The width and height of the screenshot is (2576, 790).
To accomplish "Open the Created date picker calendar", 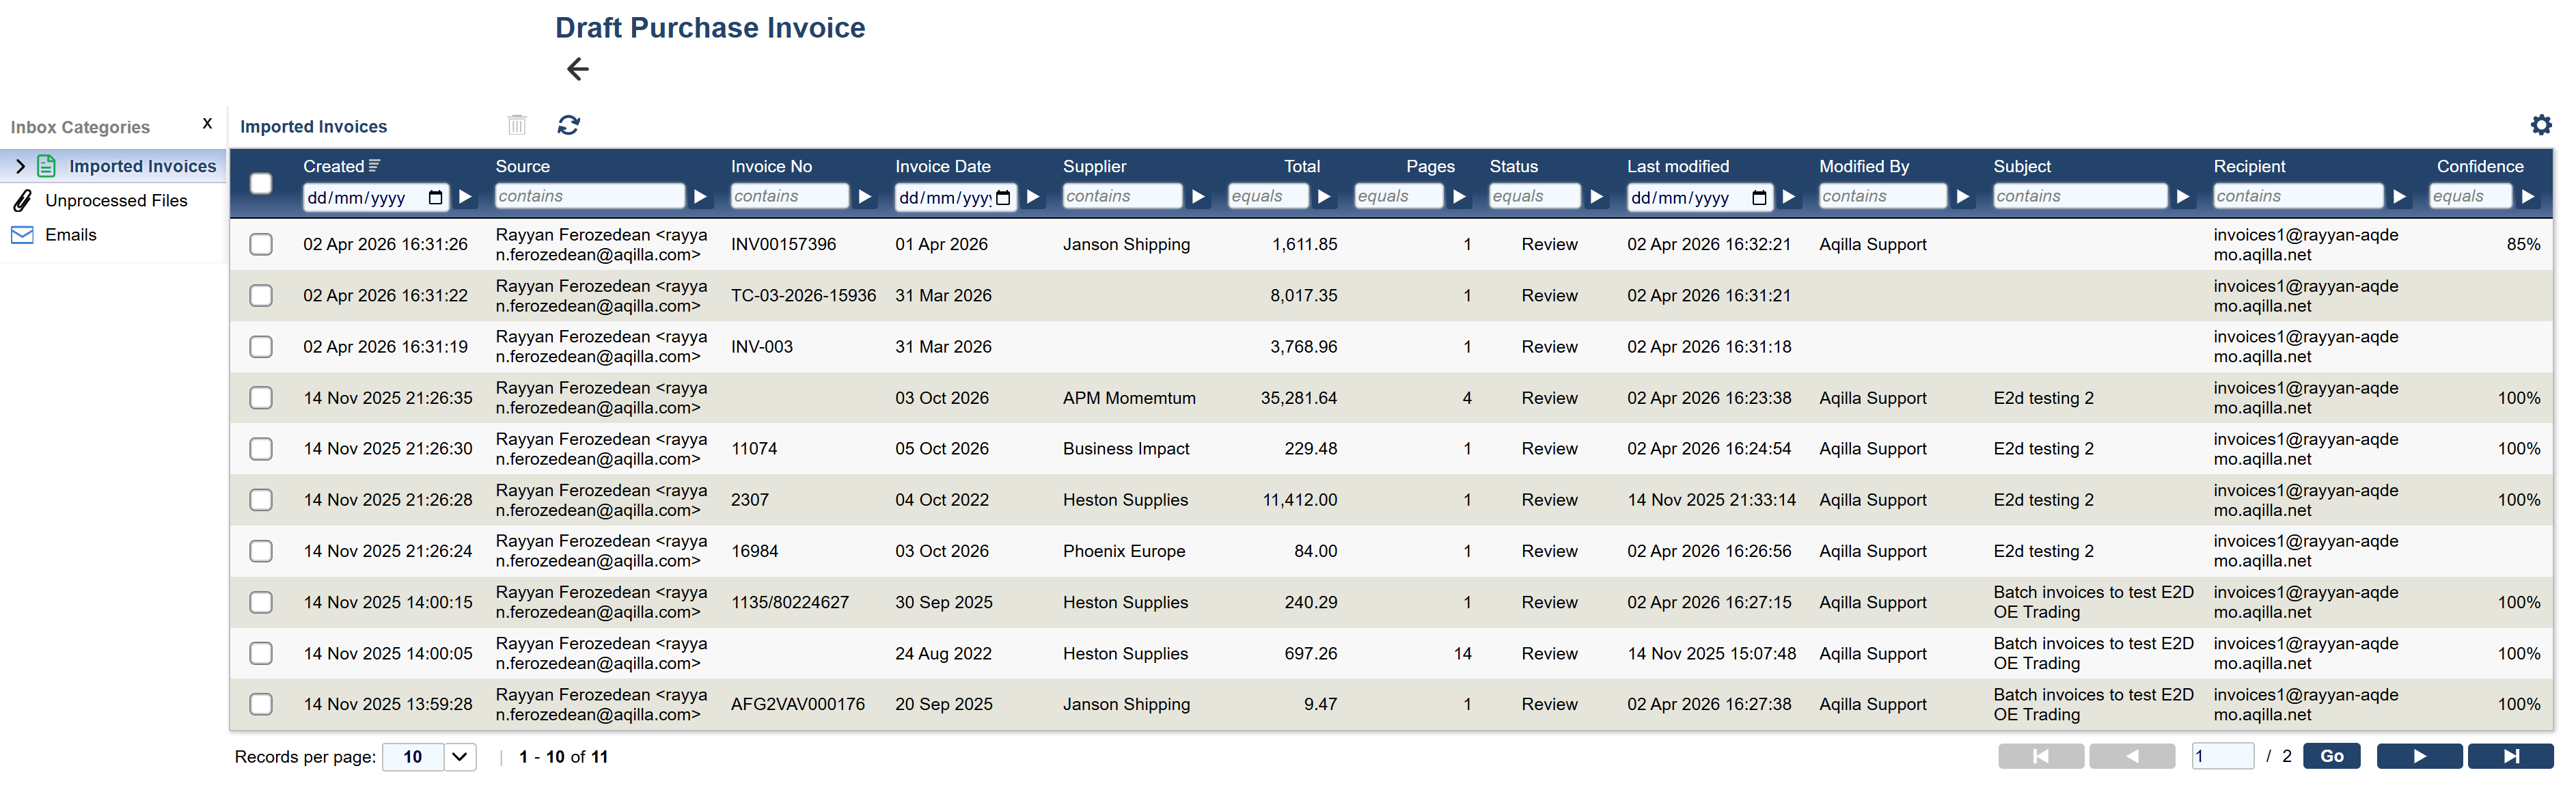I will [x=435, y=198].
